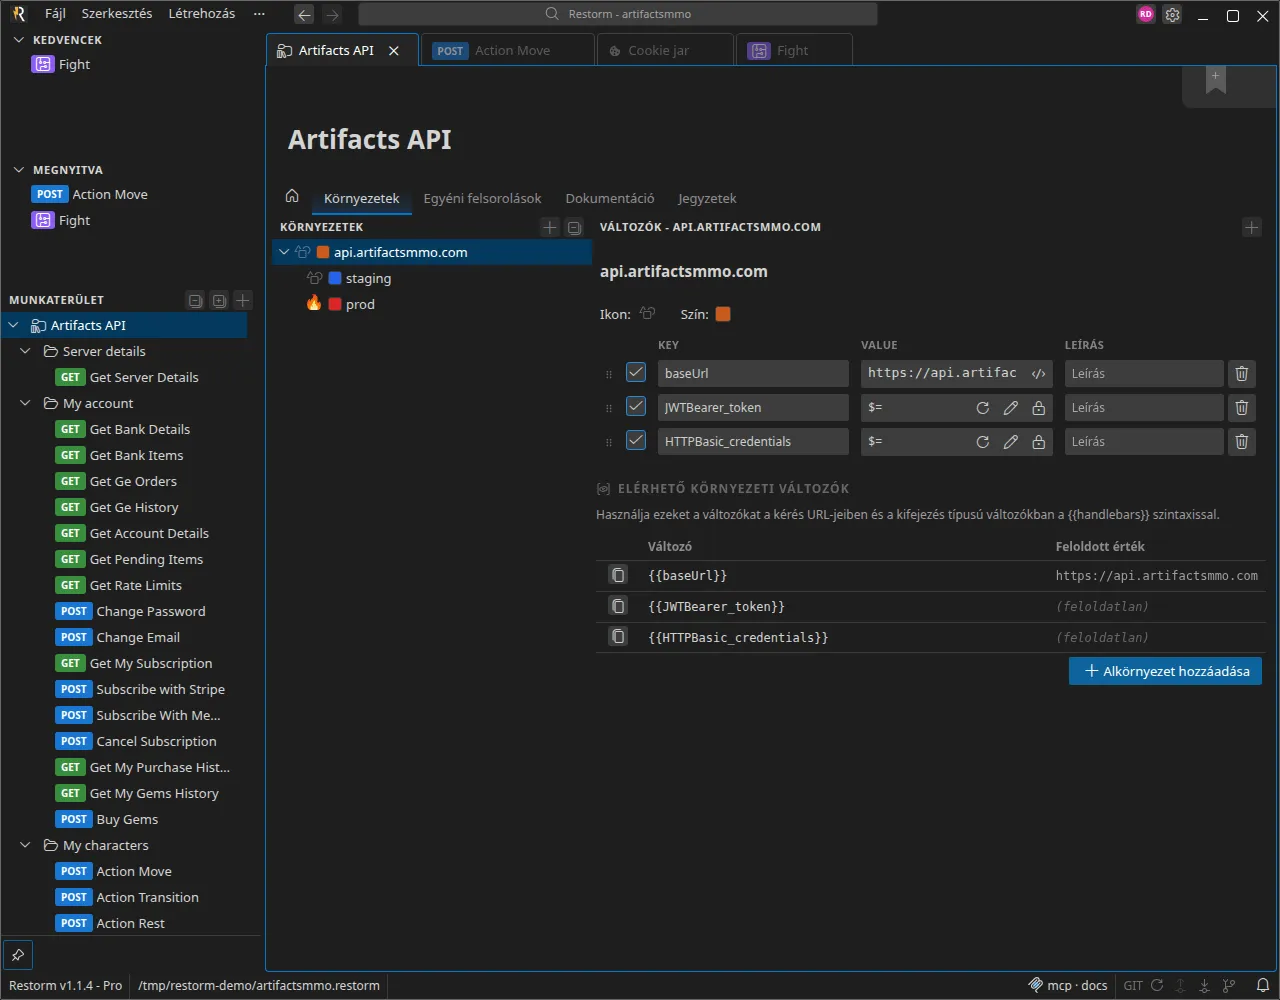Add a new variable with the plus icon
The image size is (1280, 1000).
1252,227
